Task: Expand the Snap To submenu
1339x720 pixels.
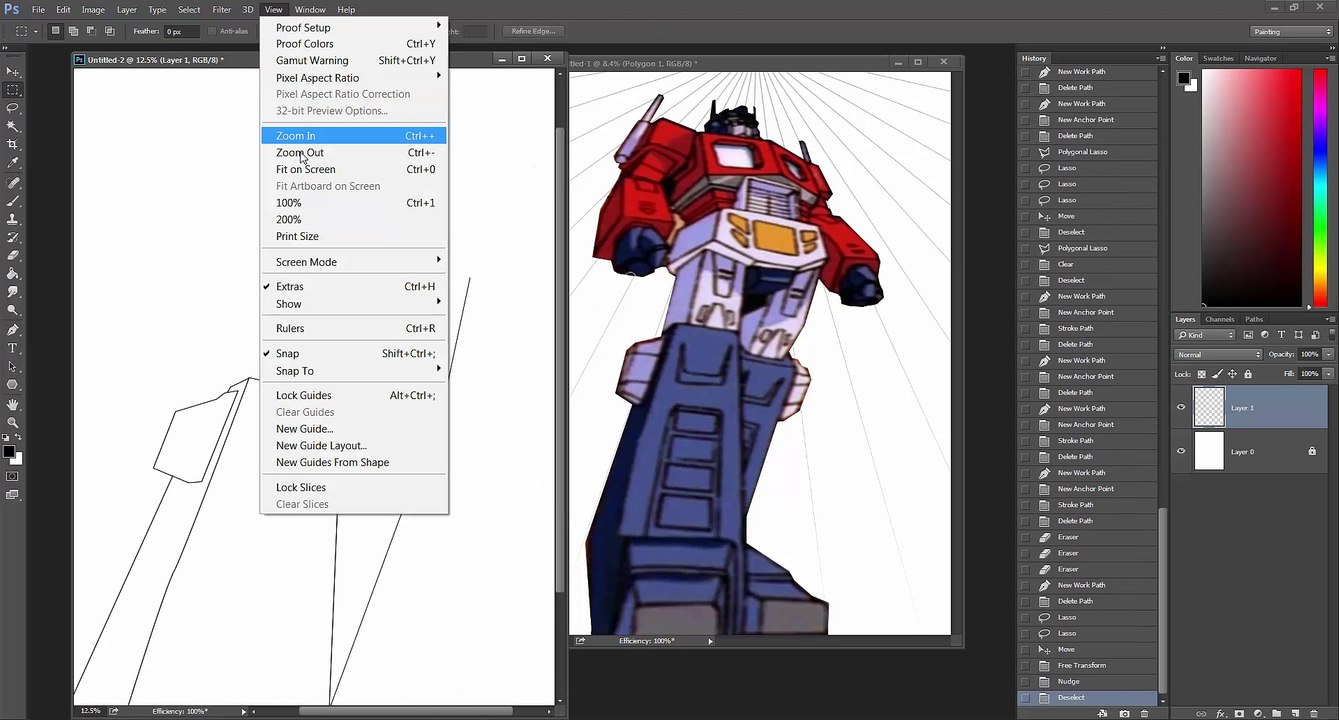Action: (354, 371)
